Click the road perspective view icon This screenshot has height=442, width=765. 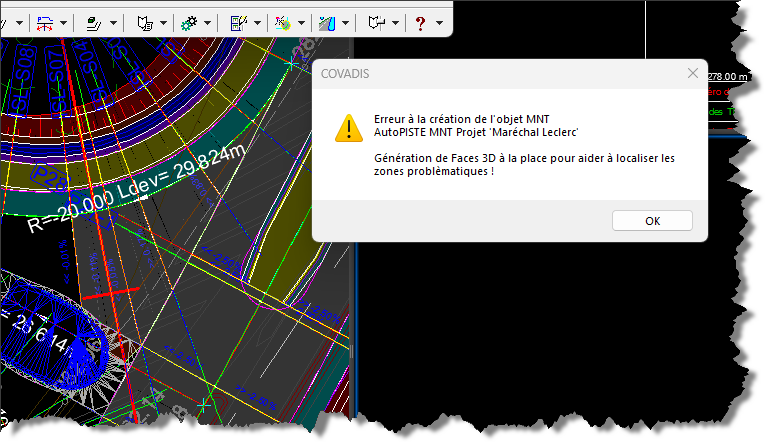coord(327,23)
